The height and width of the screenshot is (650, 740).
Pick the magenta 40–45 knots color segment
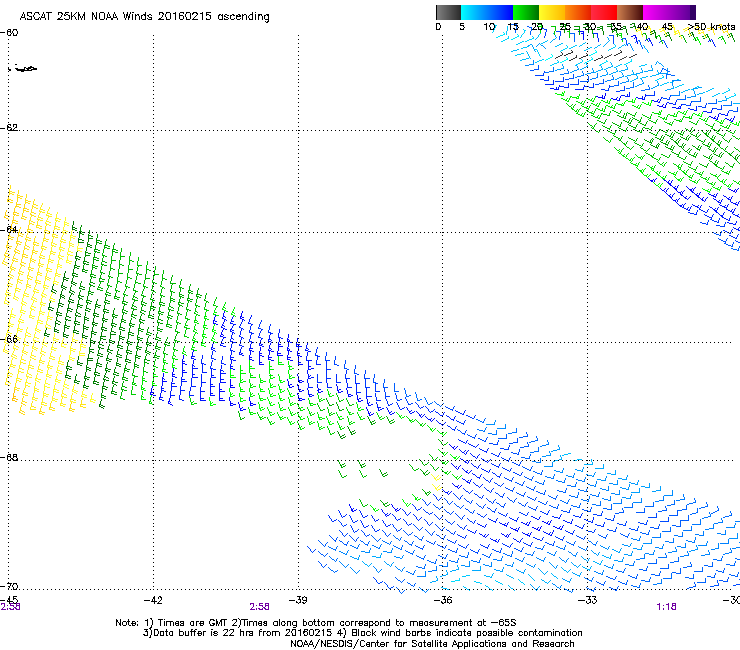coord(656,12)
